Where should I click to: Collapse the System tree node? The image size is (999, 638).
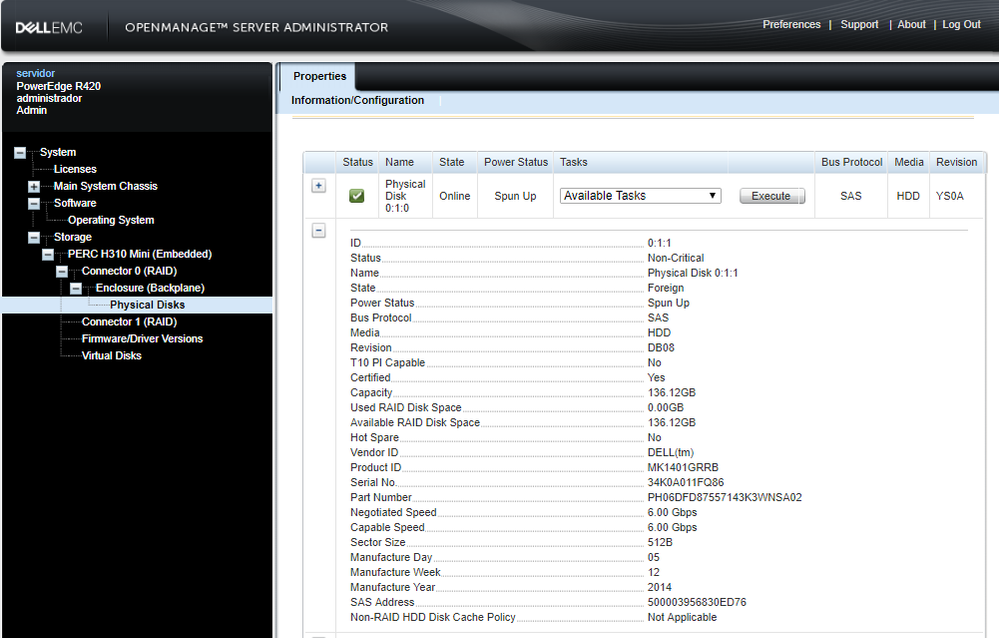tap(20, 152)
